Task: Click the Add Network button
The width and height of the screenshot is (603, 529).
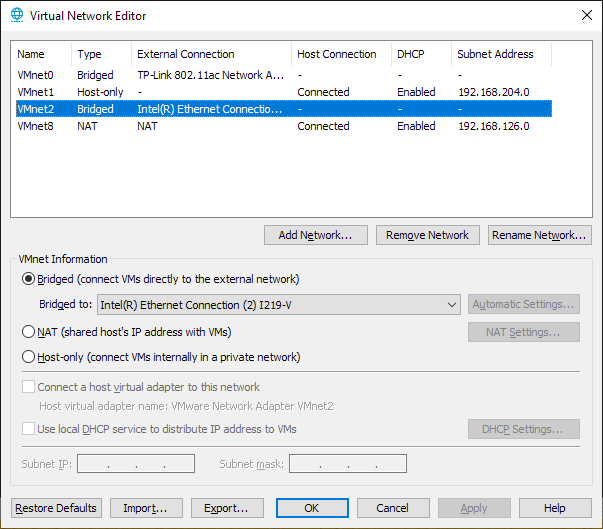Action: 315,235
